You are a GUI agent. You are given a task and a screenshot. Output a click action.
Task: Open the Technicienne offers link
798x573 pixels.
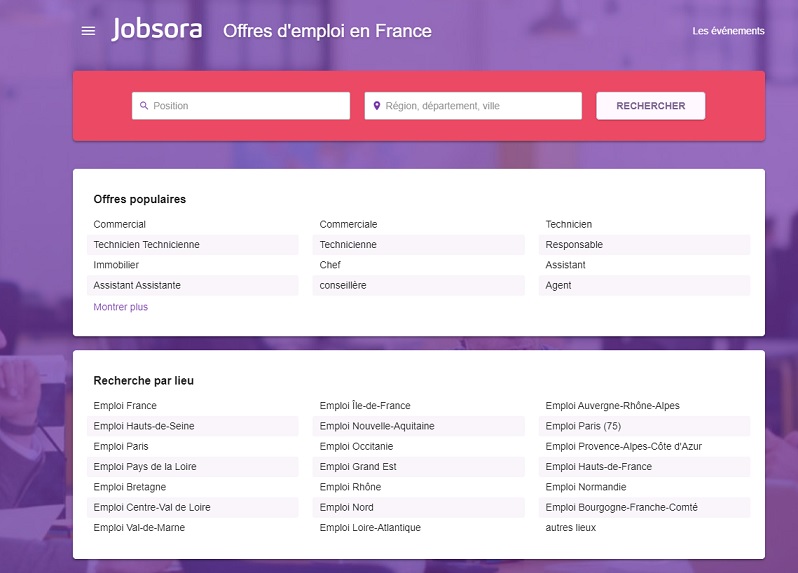tap(348, 245)
